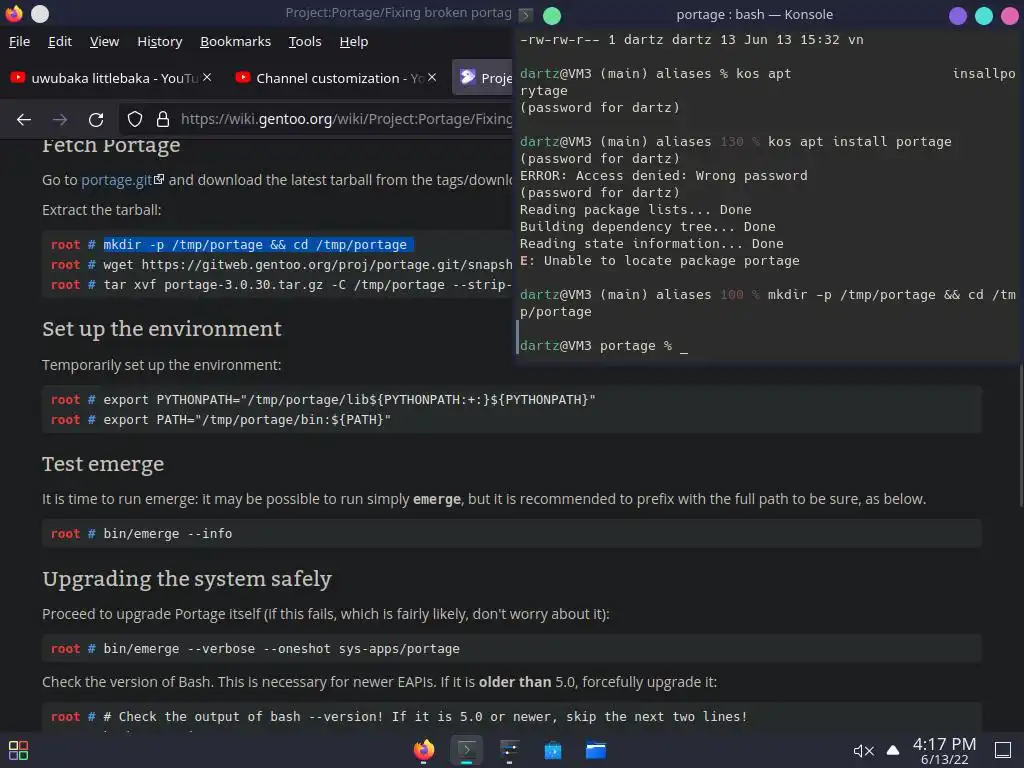The width and height of the screenshot is (1024, 768).
Task: Click 'Unable to locate package portage' error line
Action: (659, 261)
